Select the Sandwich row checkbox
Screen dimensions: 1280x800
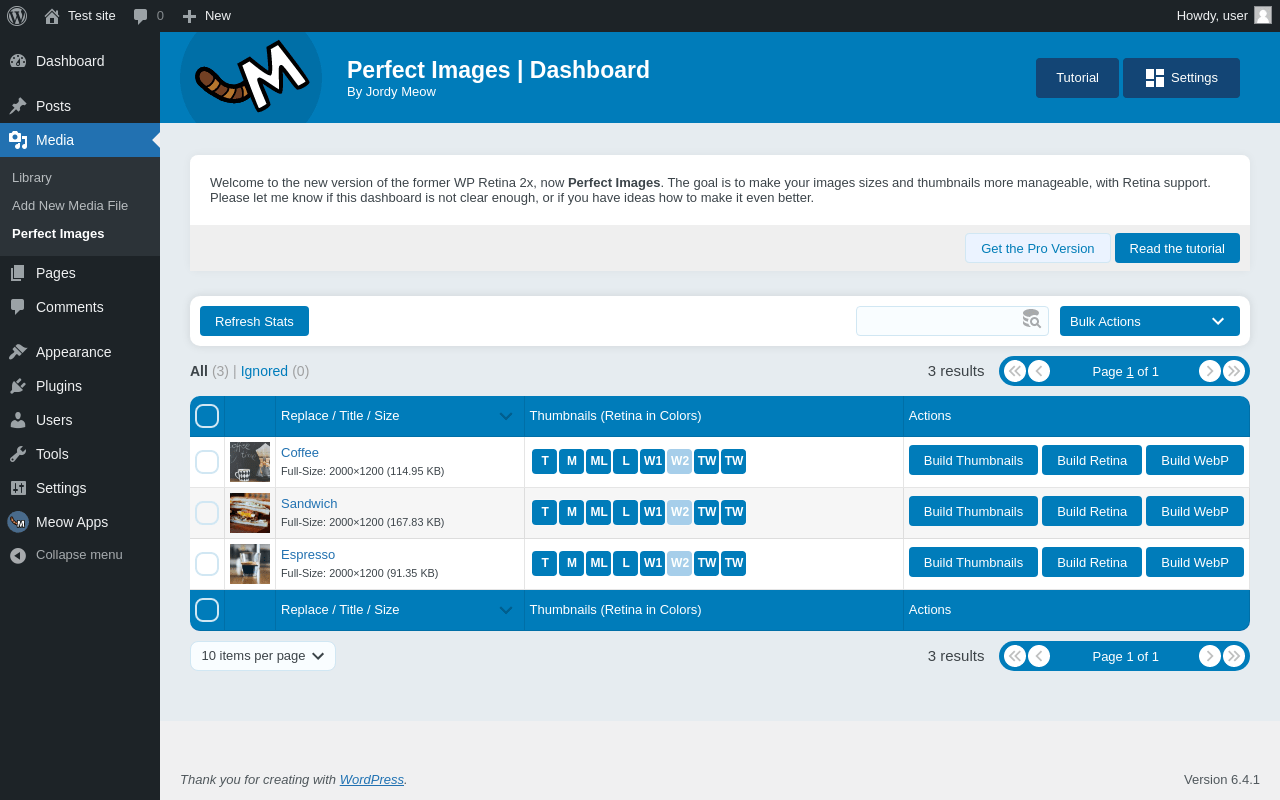pos(207,513)
